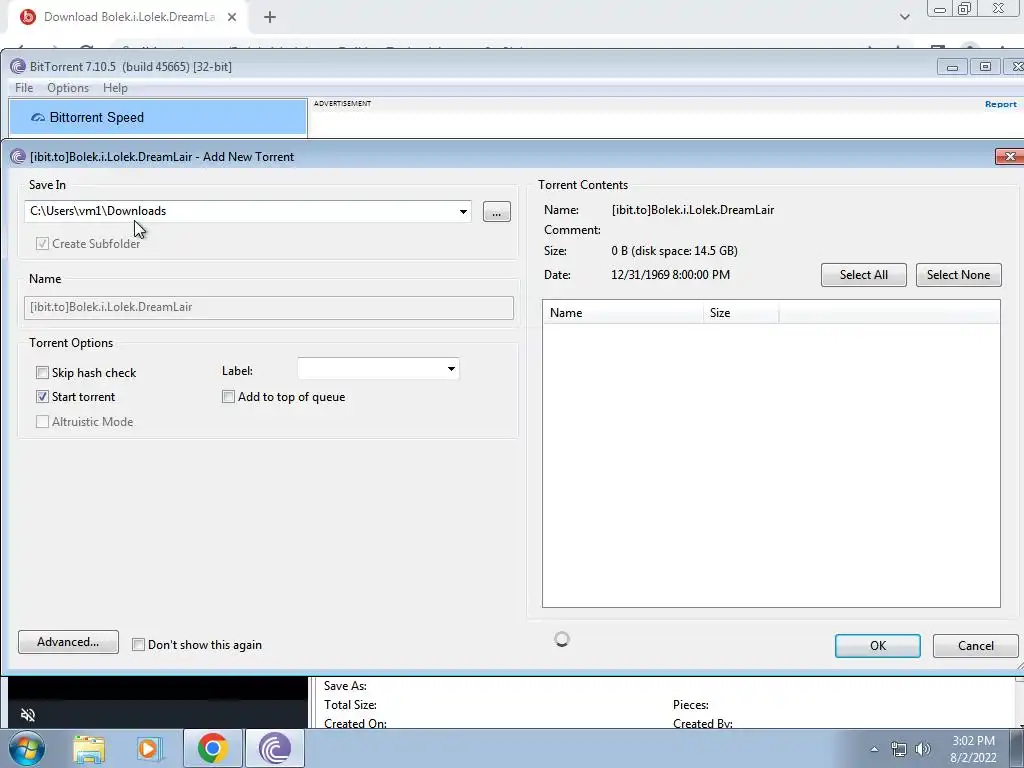
Task: Click the loading spinner beside OK
Action: point(562,639)
